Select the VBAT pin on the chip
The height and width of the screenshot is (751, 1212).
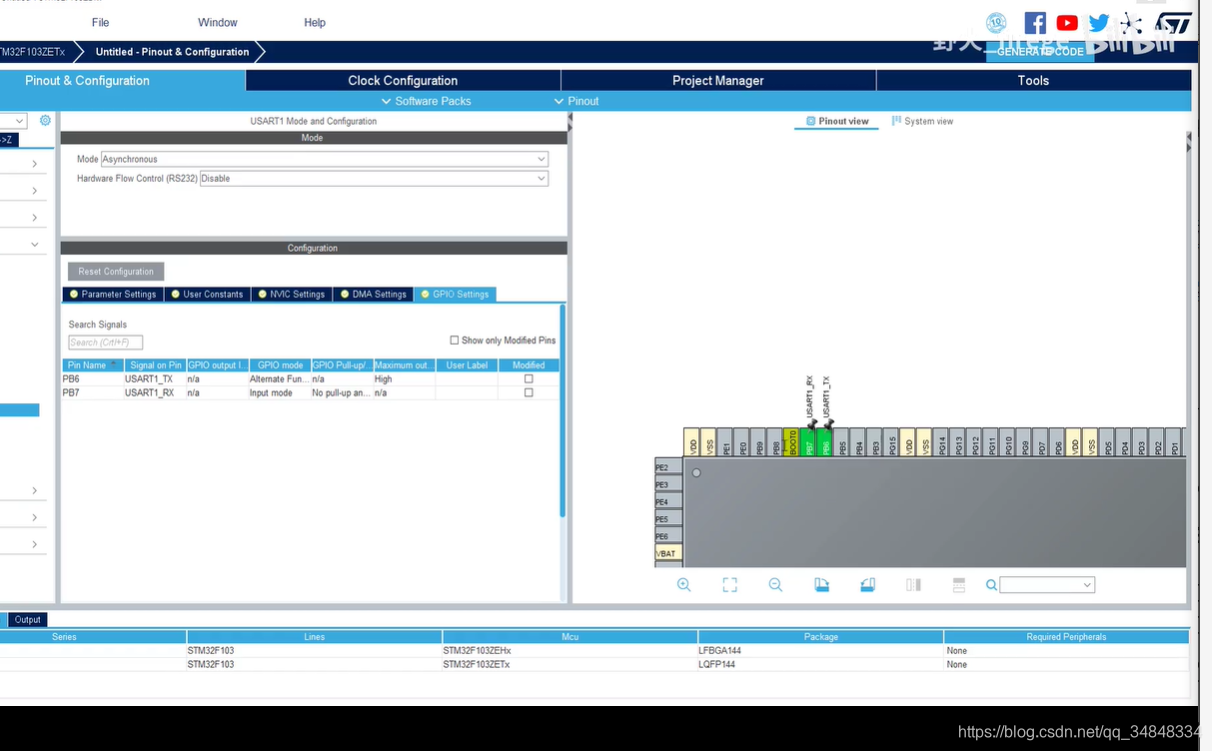(668, 553)
